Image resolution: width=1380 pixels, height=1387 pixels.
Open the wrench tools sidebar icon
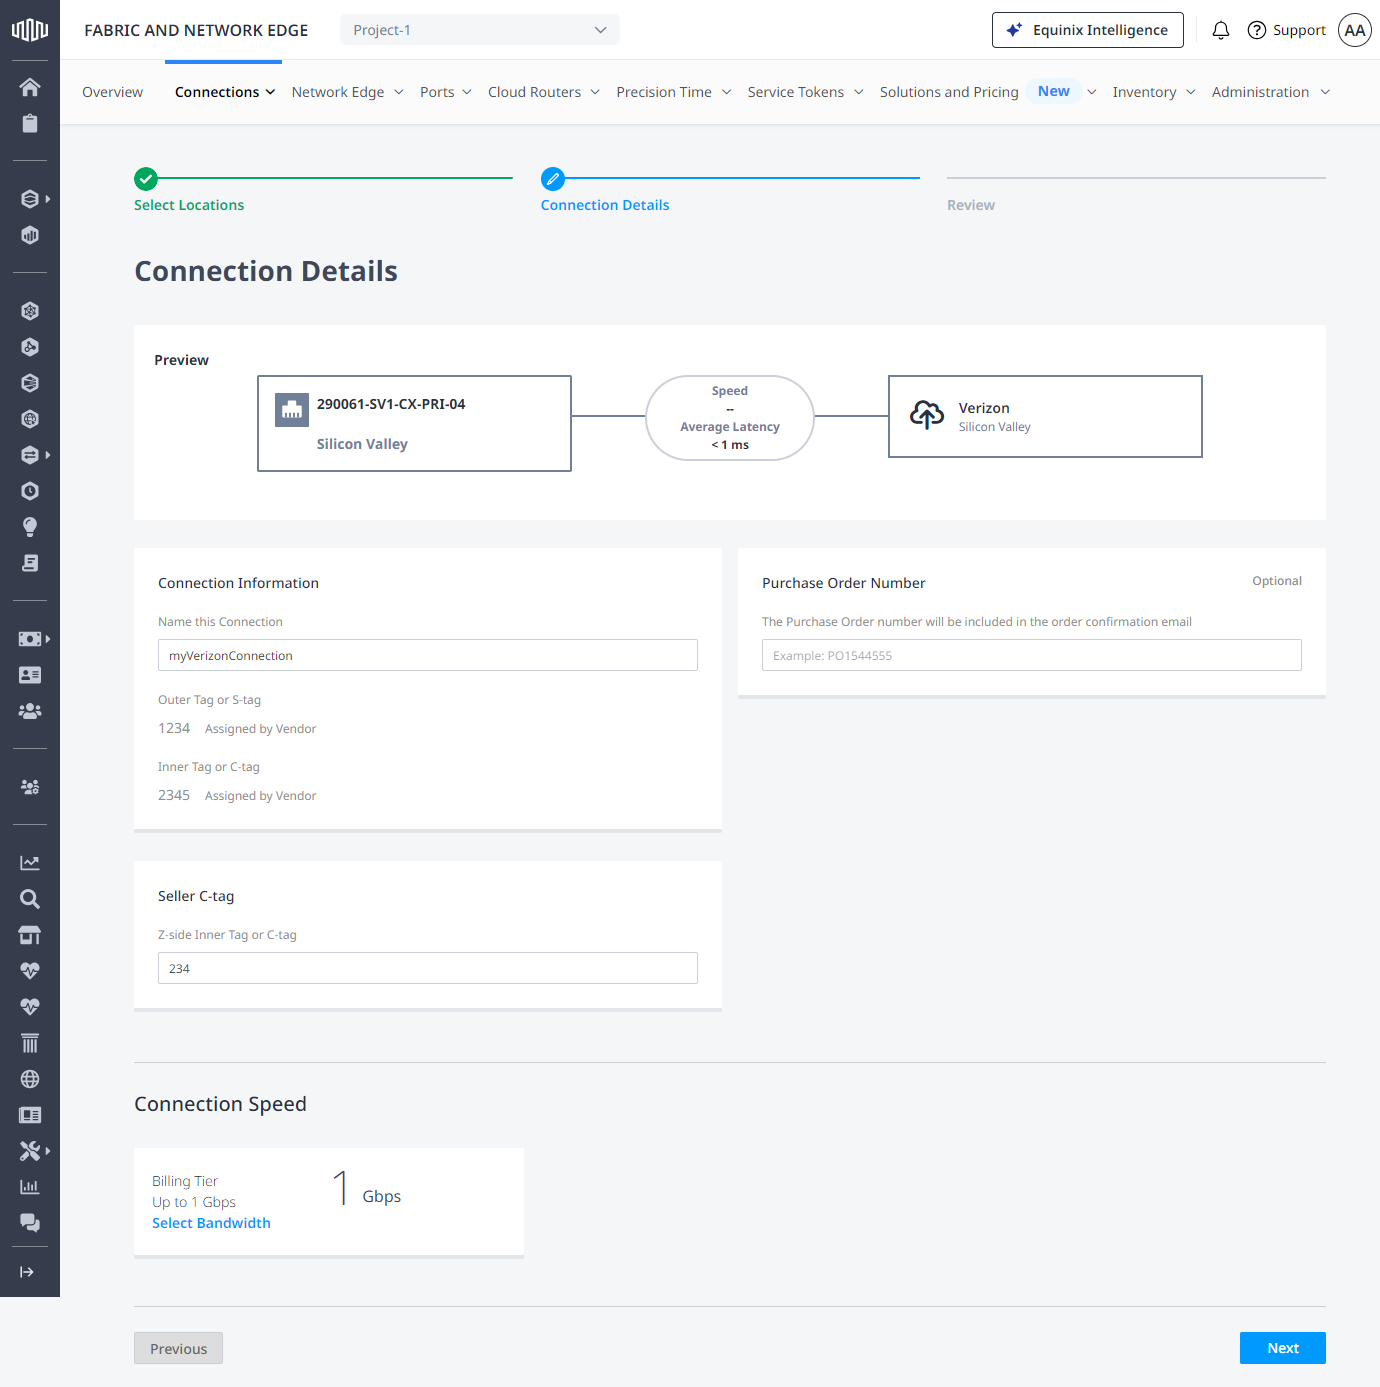pos(30,1151)
